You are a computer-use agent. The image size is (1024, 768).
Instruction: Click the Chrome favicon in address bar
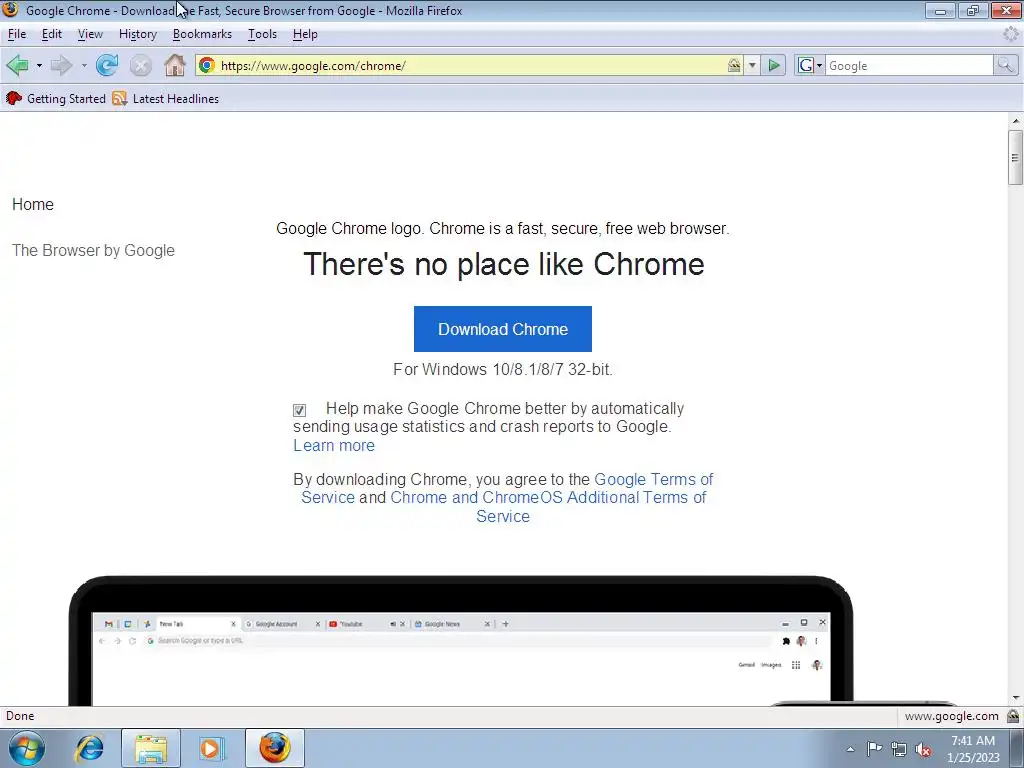point(207,65)
